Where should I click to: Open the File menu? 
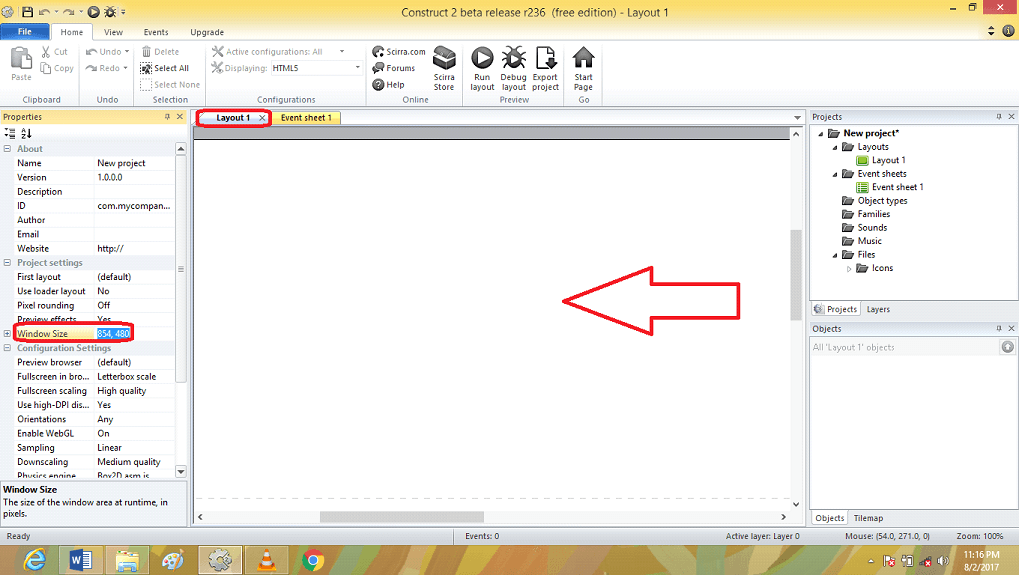[x=25, y=31]
